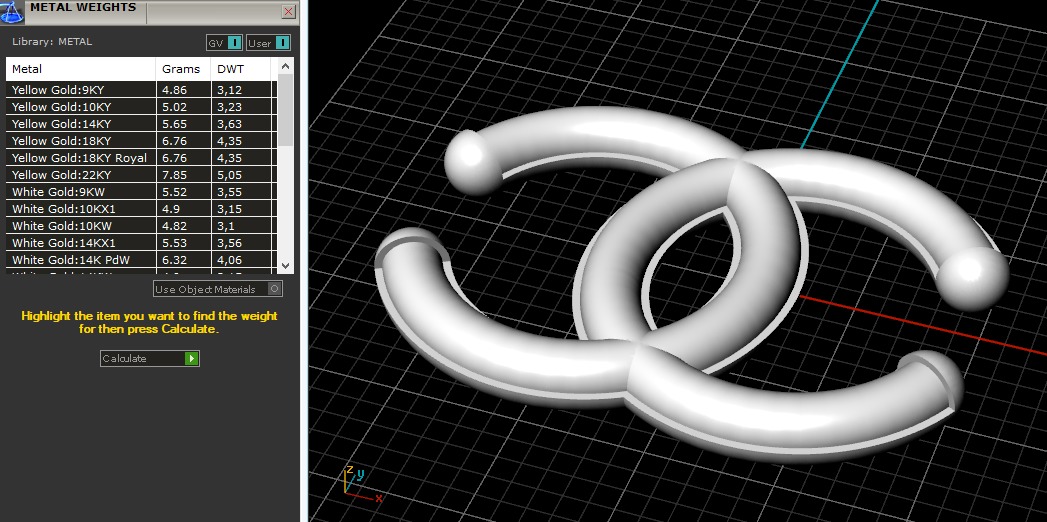
Task: Select the White Gold:14K PdW row
Action: pos(141,260)
